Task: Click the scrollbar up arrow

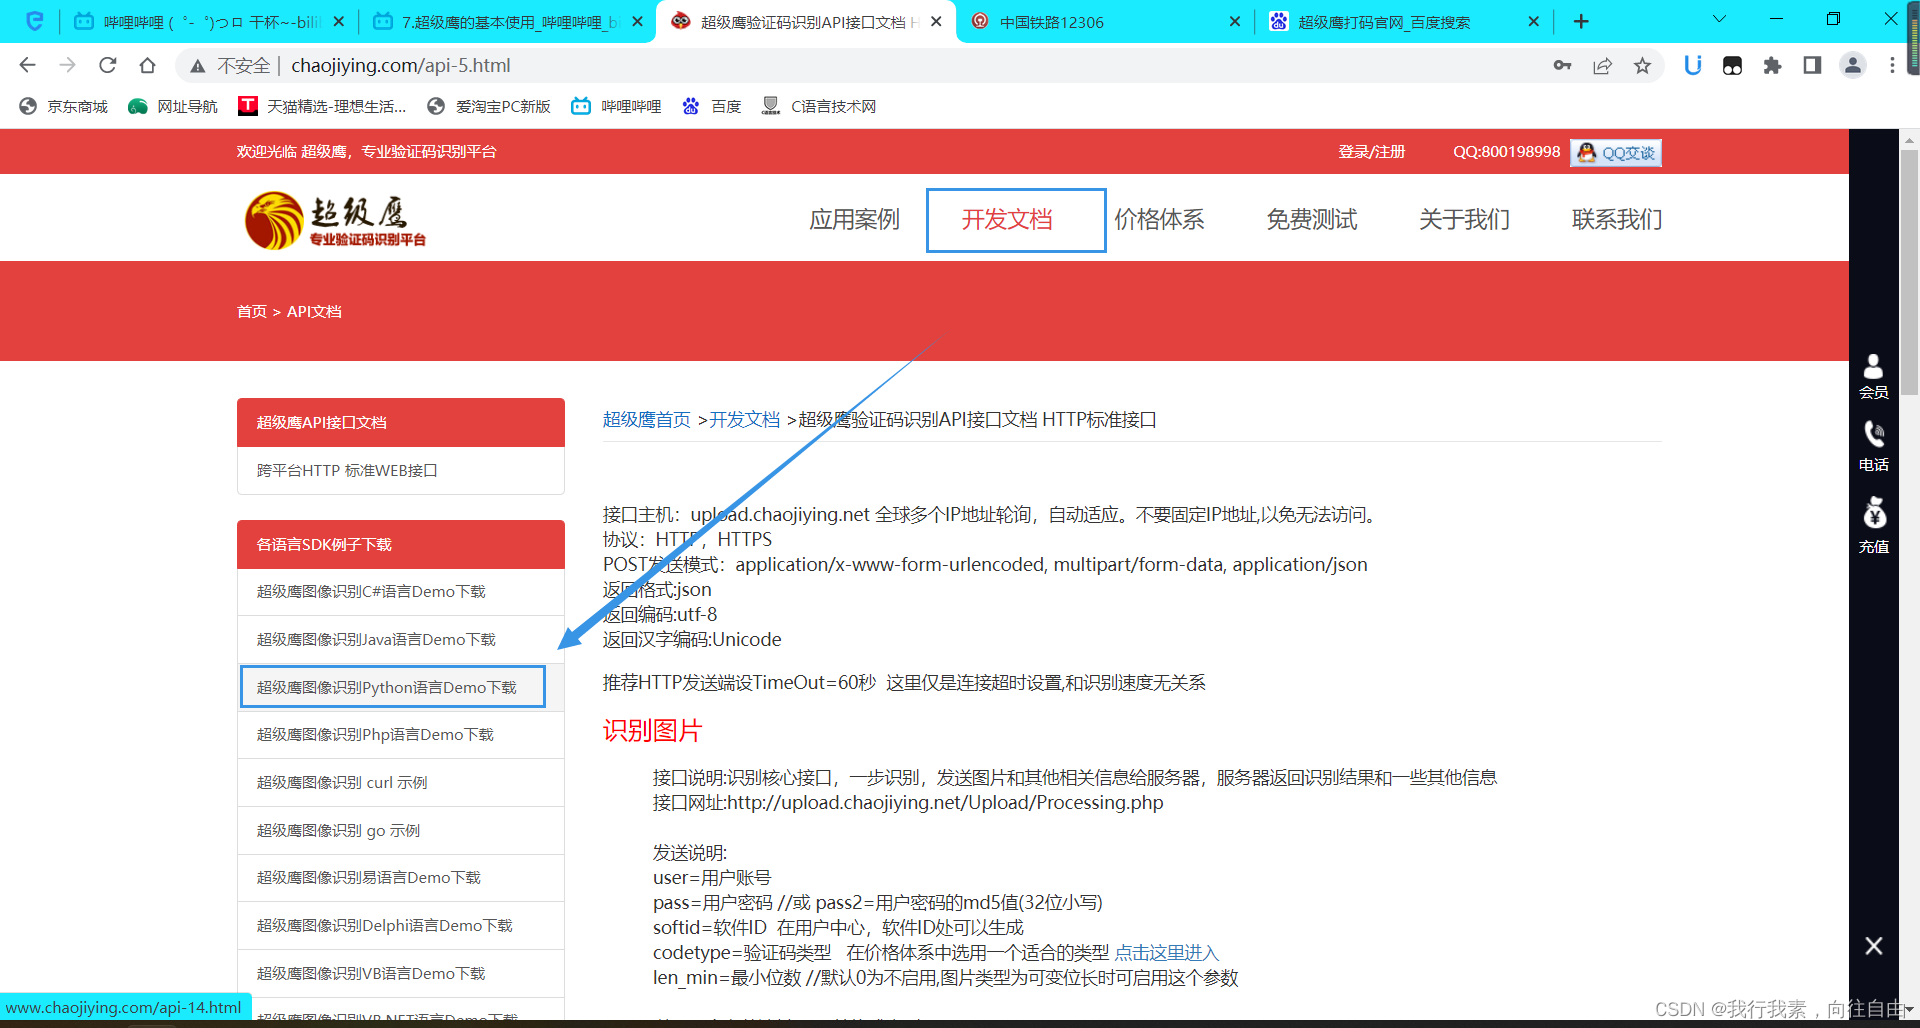Action: (1909, 140)
